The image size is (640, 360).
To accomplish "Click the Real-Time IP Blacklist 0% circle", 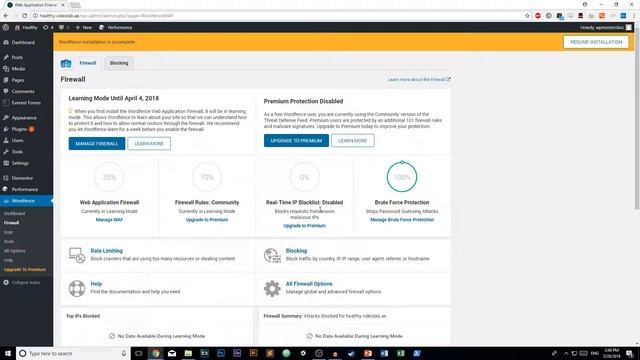I will tap(304, 177).
